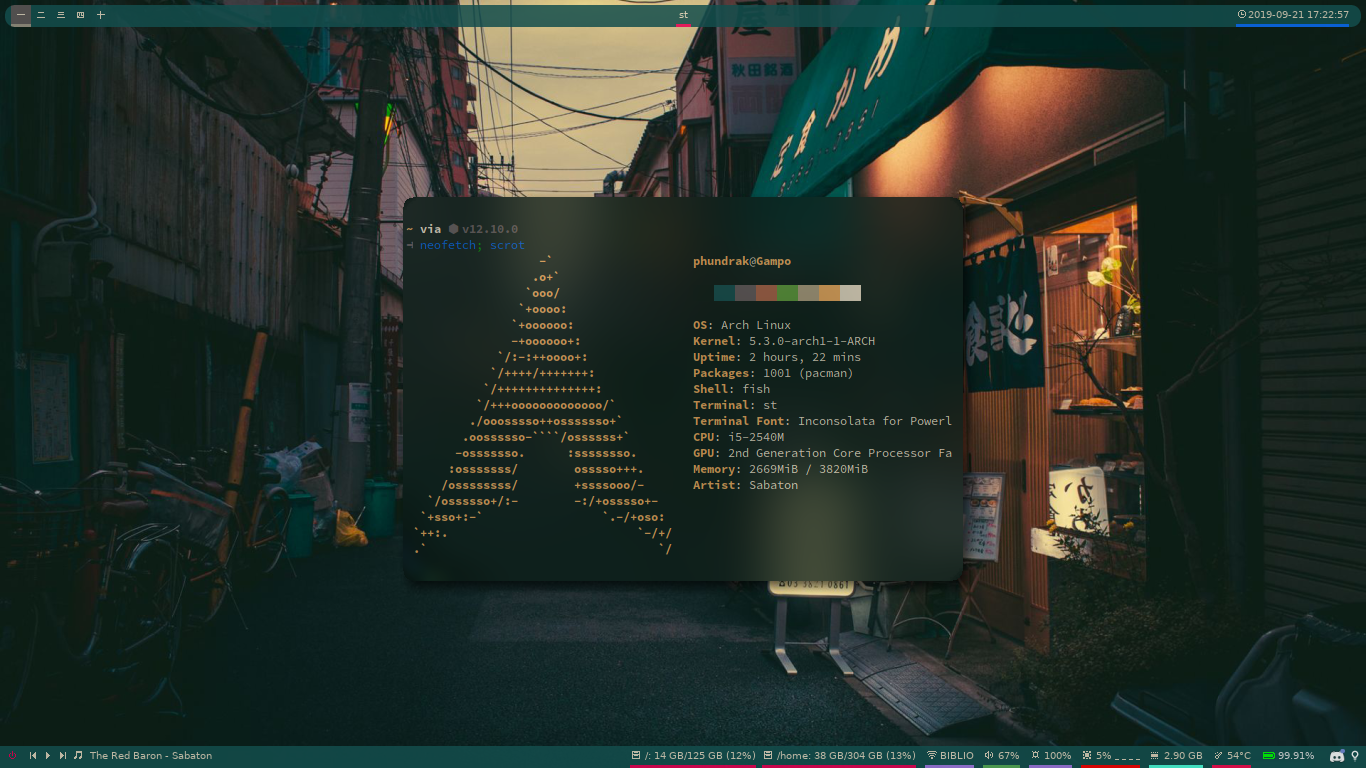Click the date and time 2019-09-21 clock
Screen dimensions: 1366x768
[1293, 15]
